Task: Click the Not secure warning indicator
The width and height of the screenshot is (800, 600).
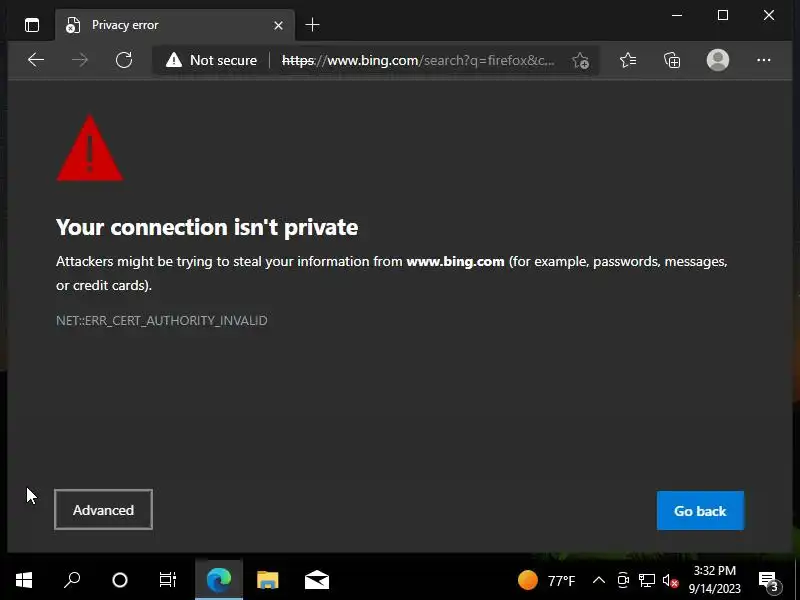Action: (x=211, y=60)
